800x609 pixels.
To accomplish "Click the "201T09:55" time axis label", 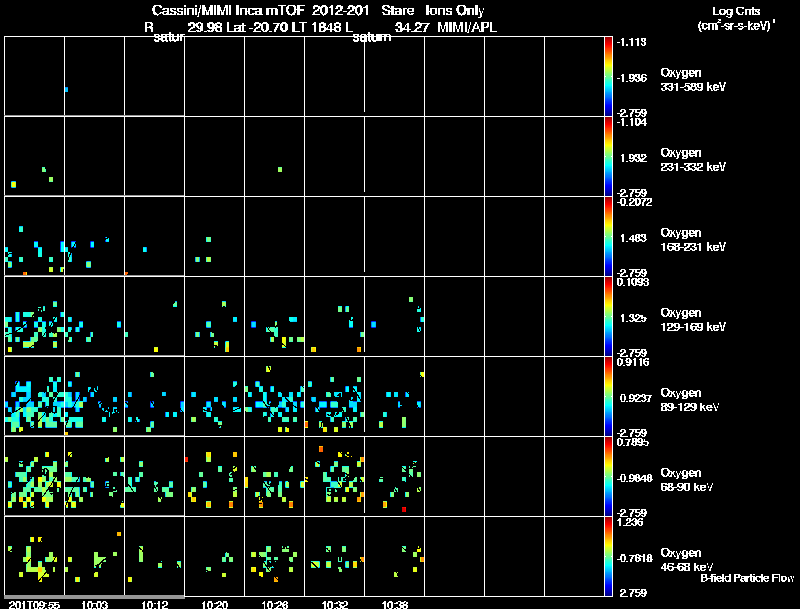I will point(34,604).
